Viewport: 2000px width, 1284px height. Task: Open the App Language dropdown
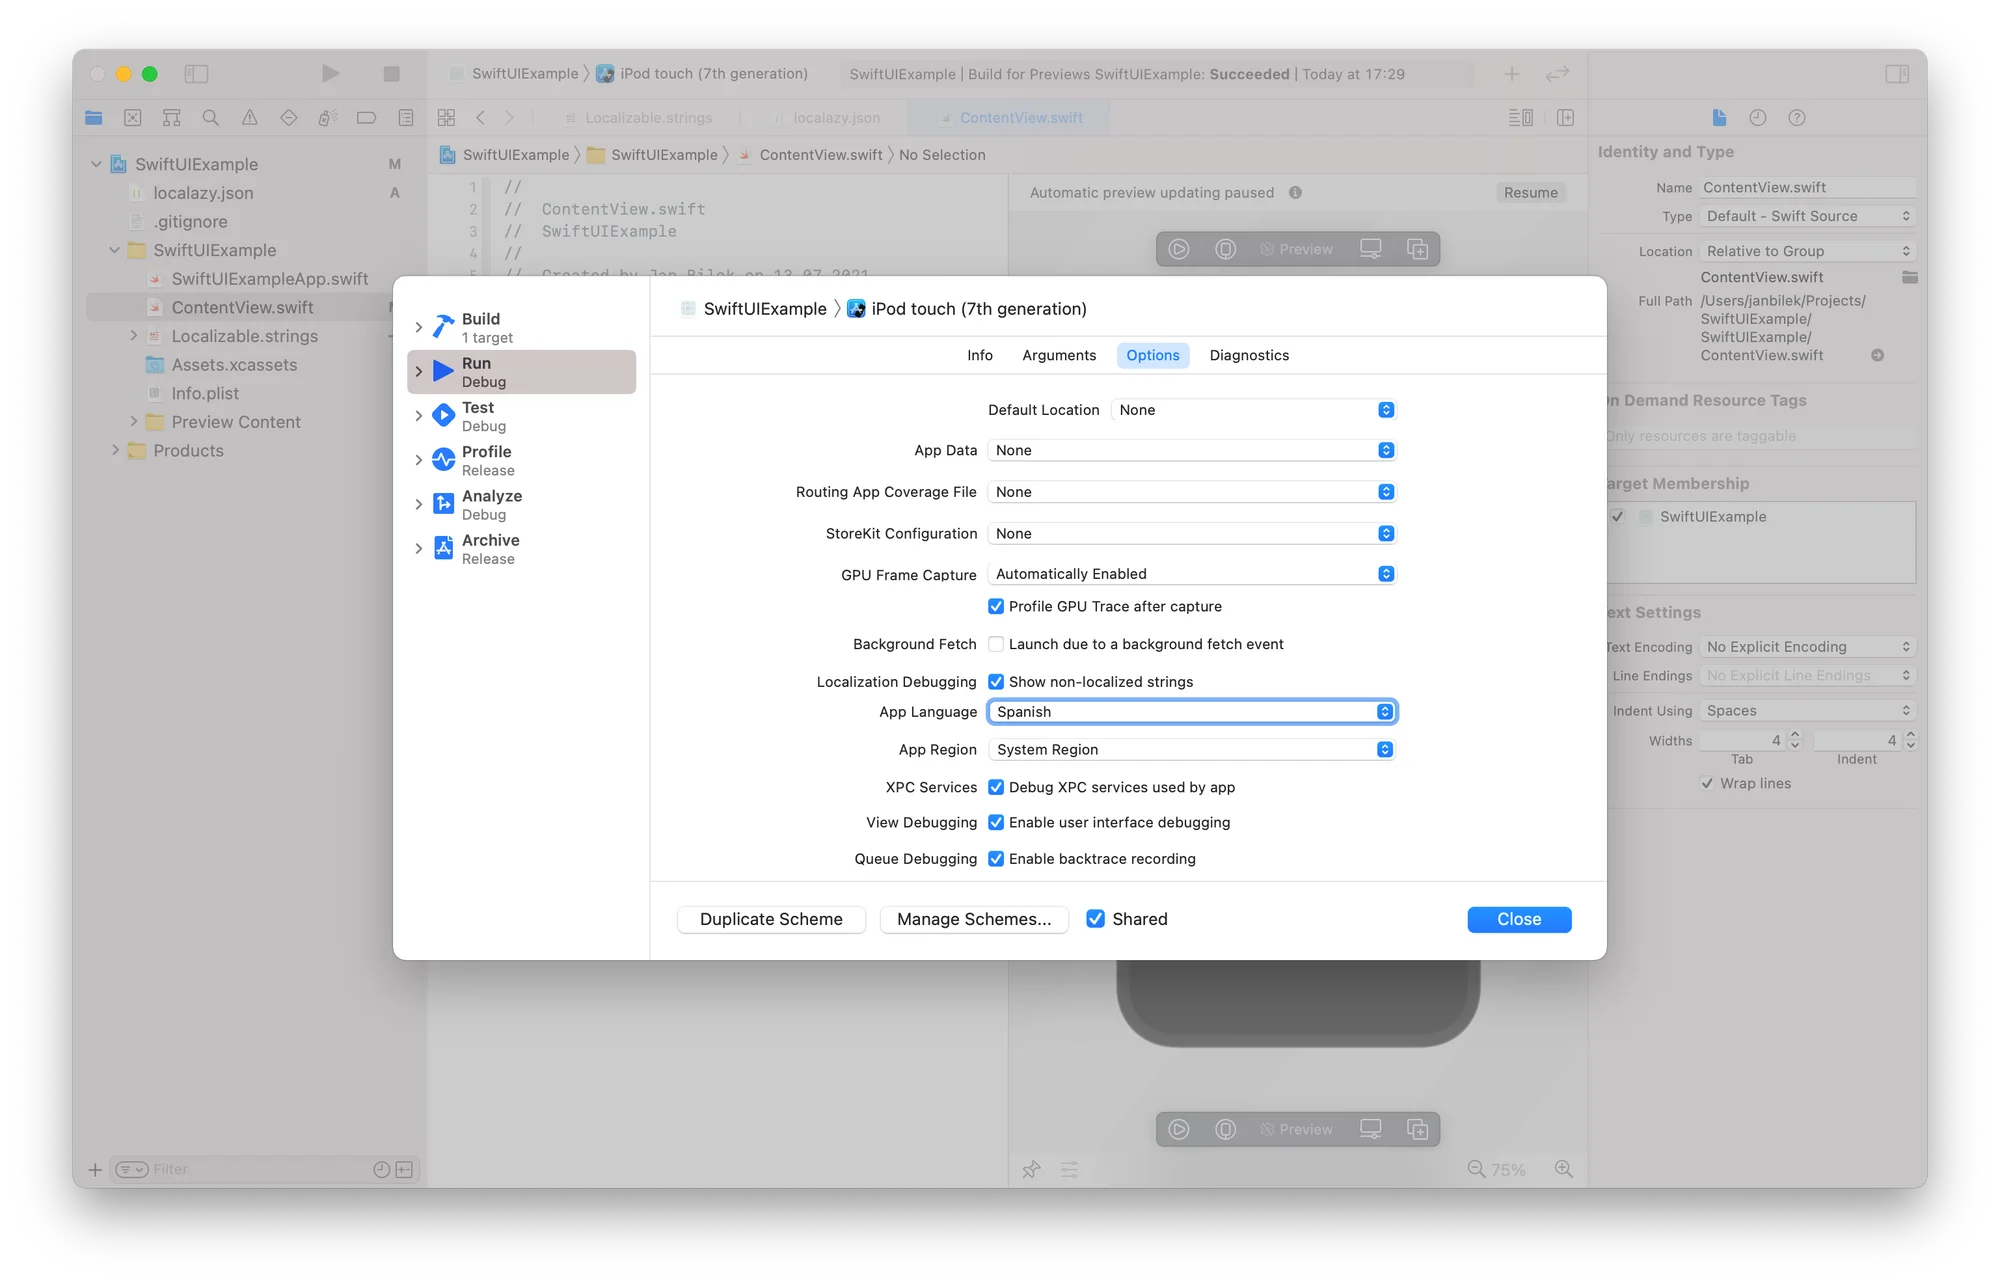tap(1191, 712)
